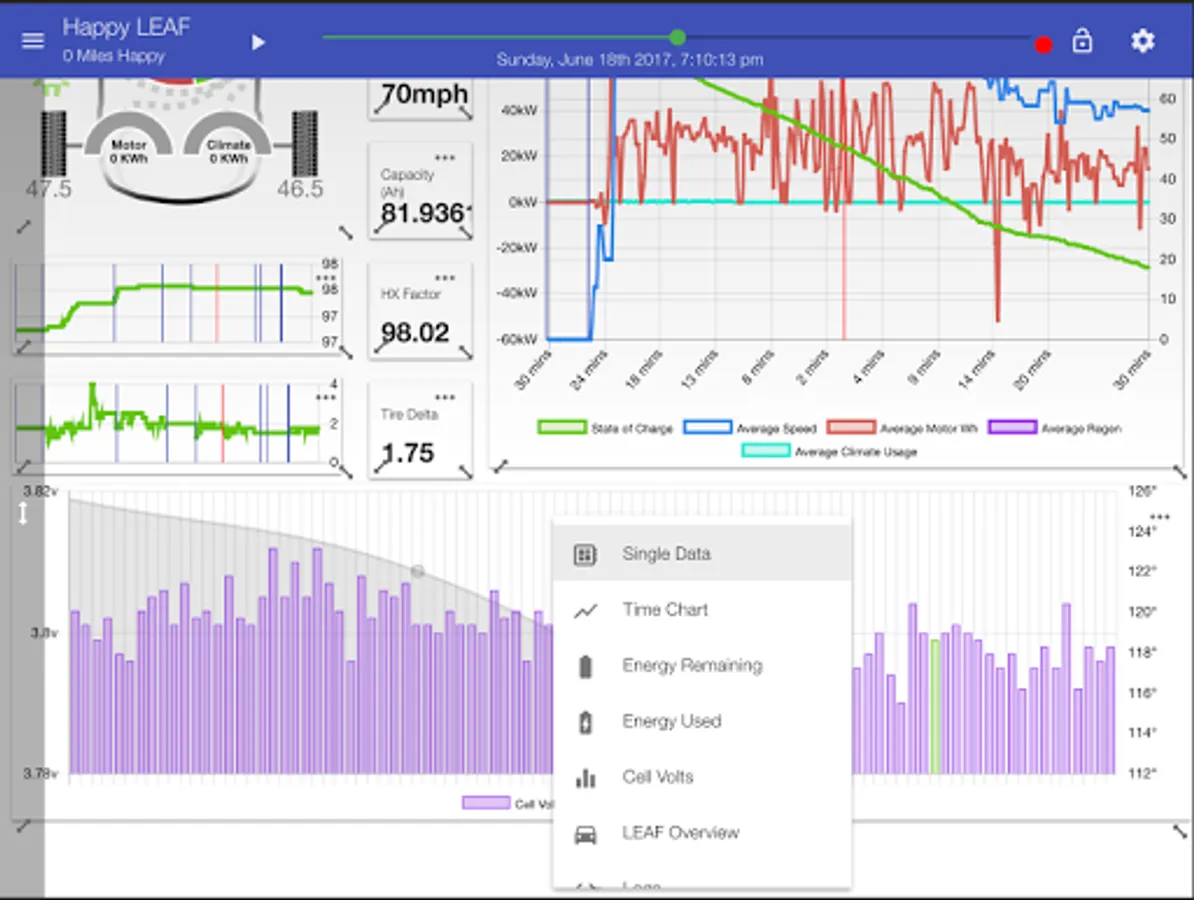Toggle State of Charge legend series

605,428
